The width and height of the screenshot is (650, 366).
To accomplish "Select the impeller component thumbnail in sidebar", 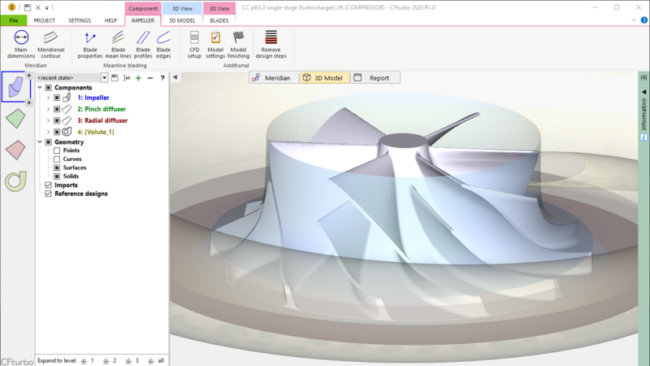I will (15, 87).
